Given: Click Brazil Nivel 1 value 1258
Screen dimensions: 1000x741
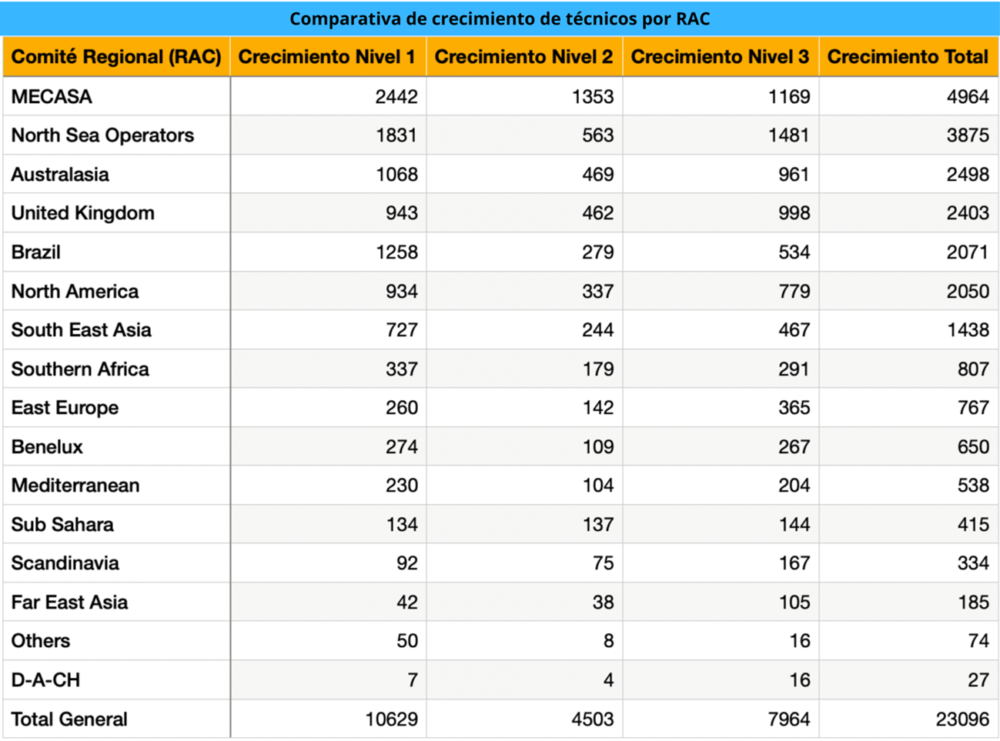Looking at the screenshot, I should click(397, 252).
